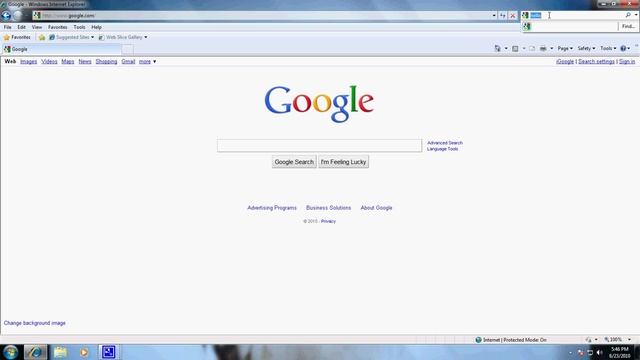Image resolution: width=640 pixels, height=360 pixels.
Task: Click the iGoogle link
Action: coord(565,62)
